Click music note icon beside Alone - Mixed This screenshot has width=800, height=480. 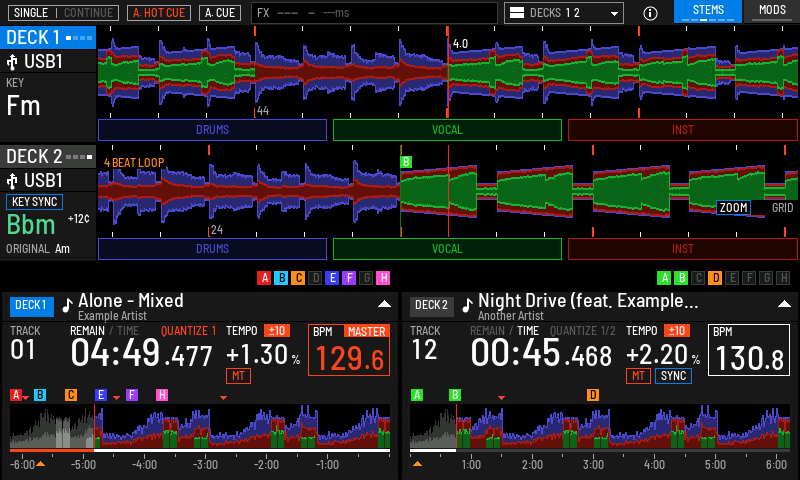pos(67,305)
